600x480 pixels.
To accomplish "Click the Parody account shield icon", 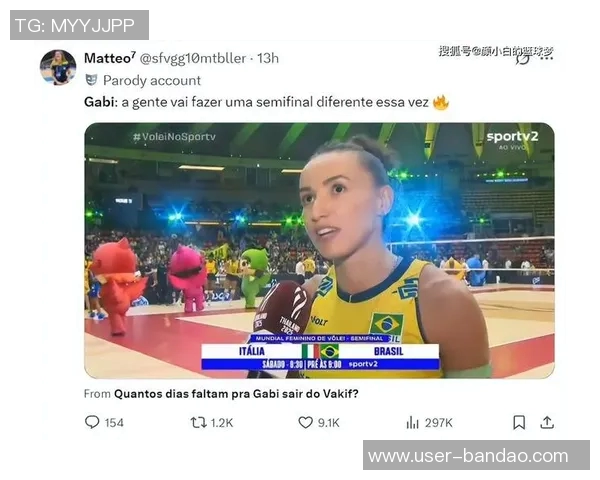I will tap(91, 80).
